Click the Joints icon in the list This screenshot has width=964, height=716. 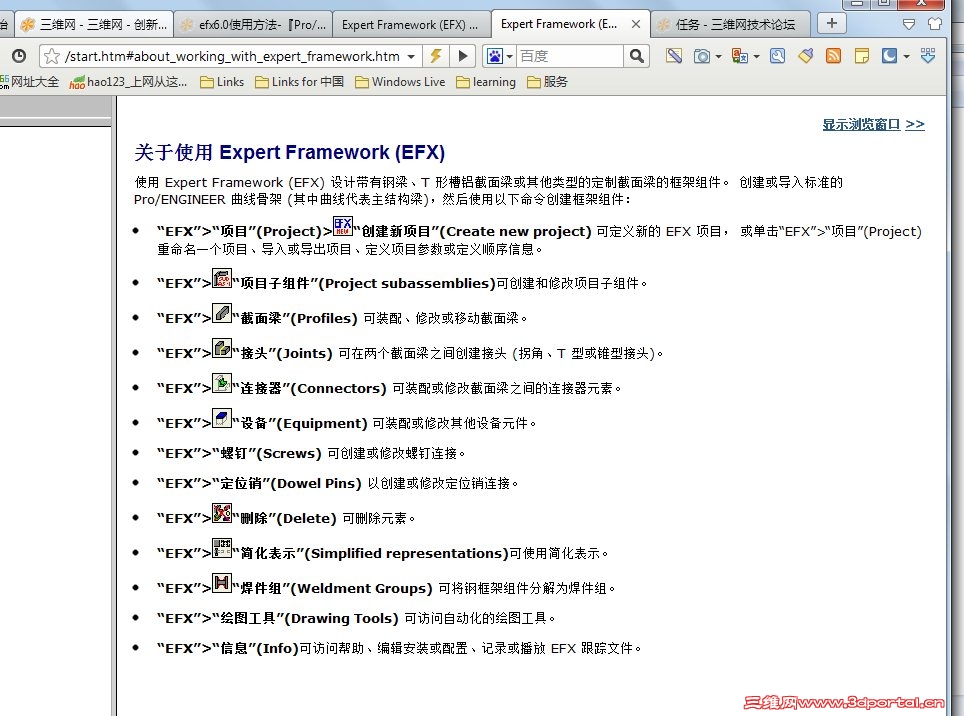(x=222, y=348)
